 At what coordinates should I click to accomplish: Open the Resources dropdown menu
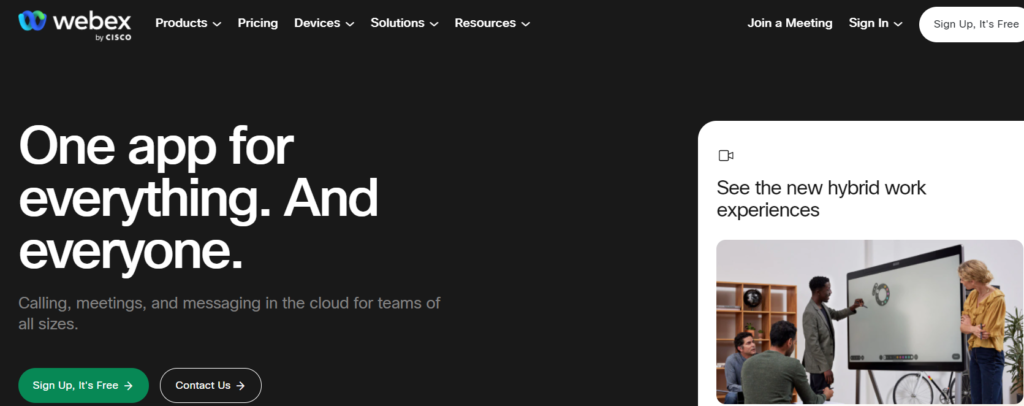[x=492, y=23]
